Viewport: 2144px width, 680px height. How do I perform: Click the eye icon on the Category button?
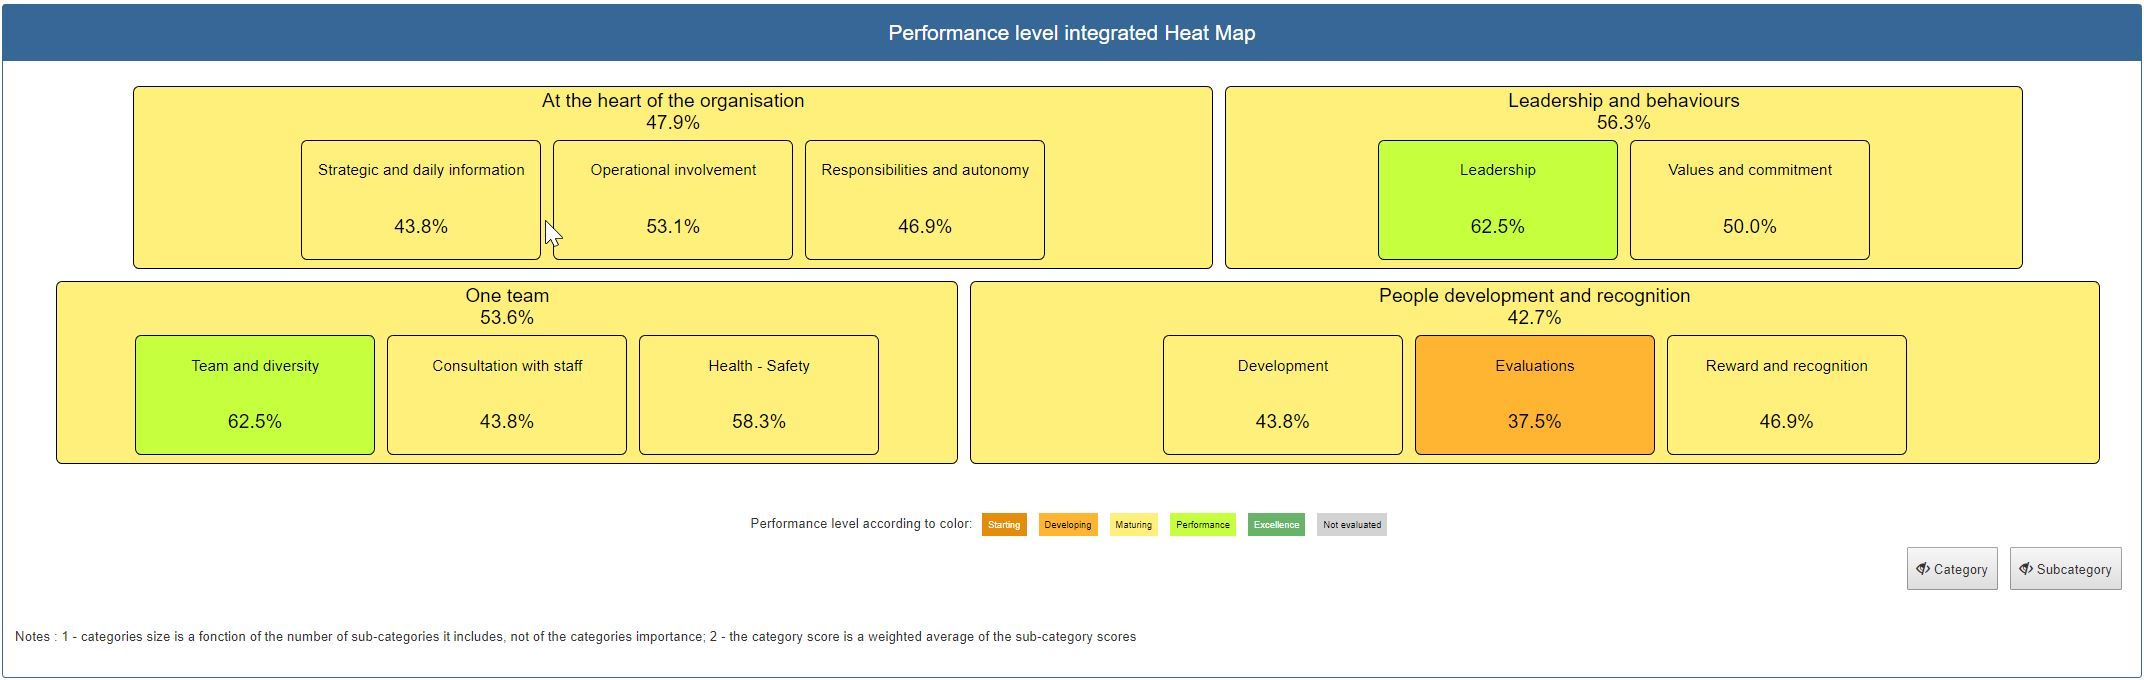[1924, 569]
